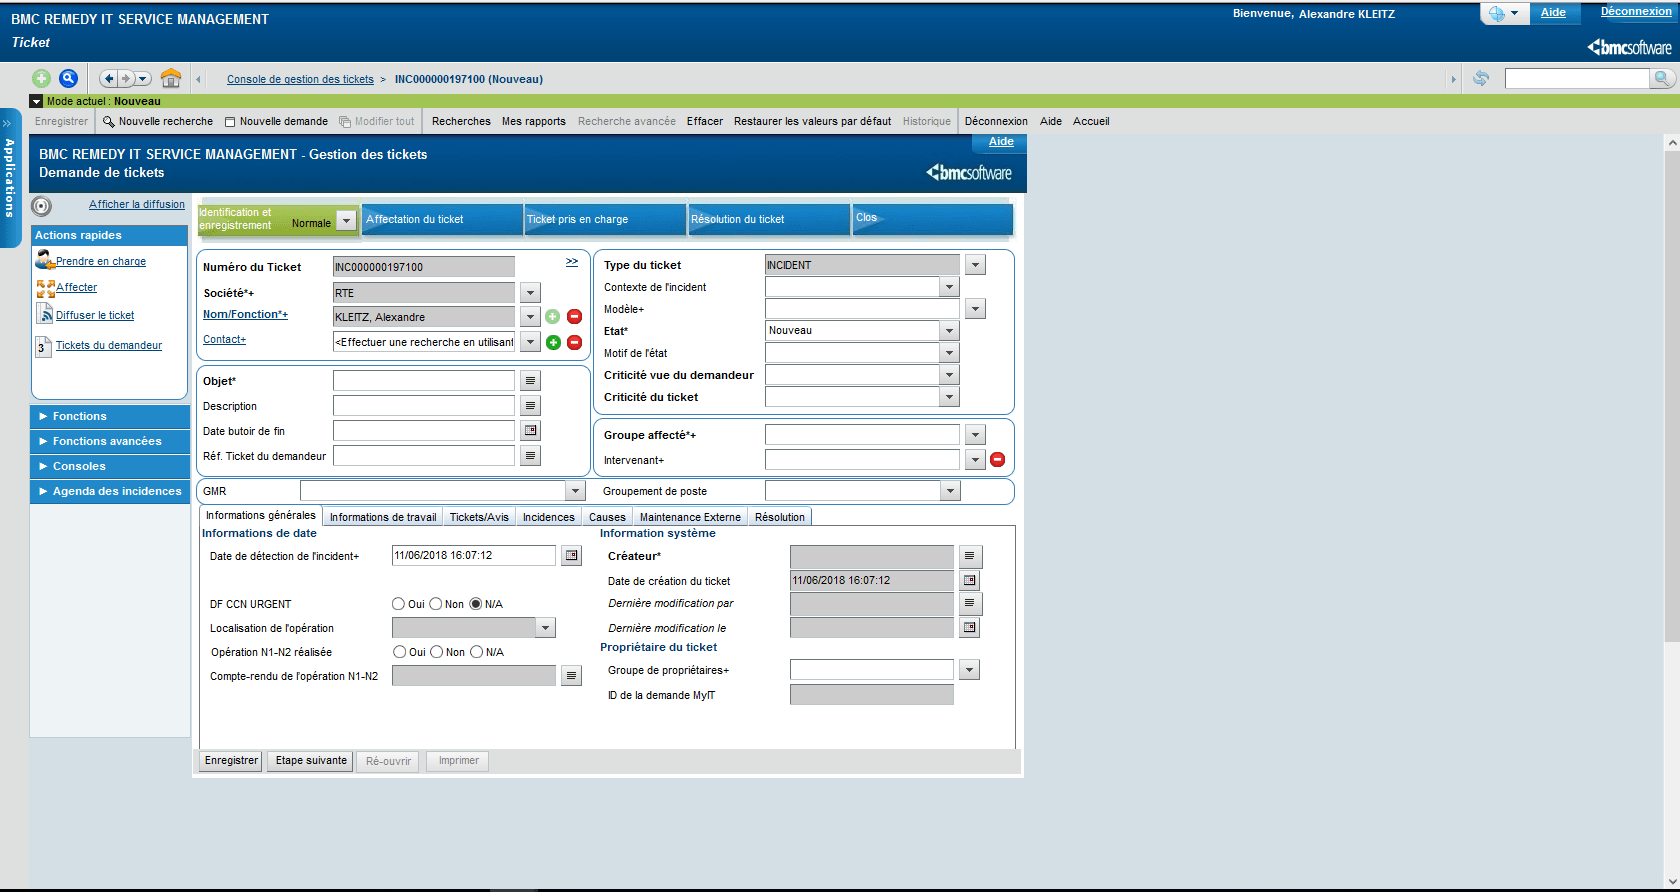
Task: Click the Tickets du demandeur link
Action: [109, 345]
